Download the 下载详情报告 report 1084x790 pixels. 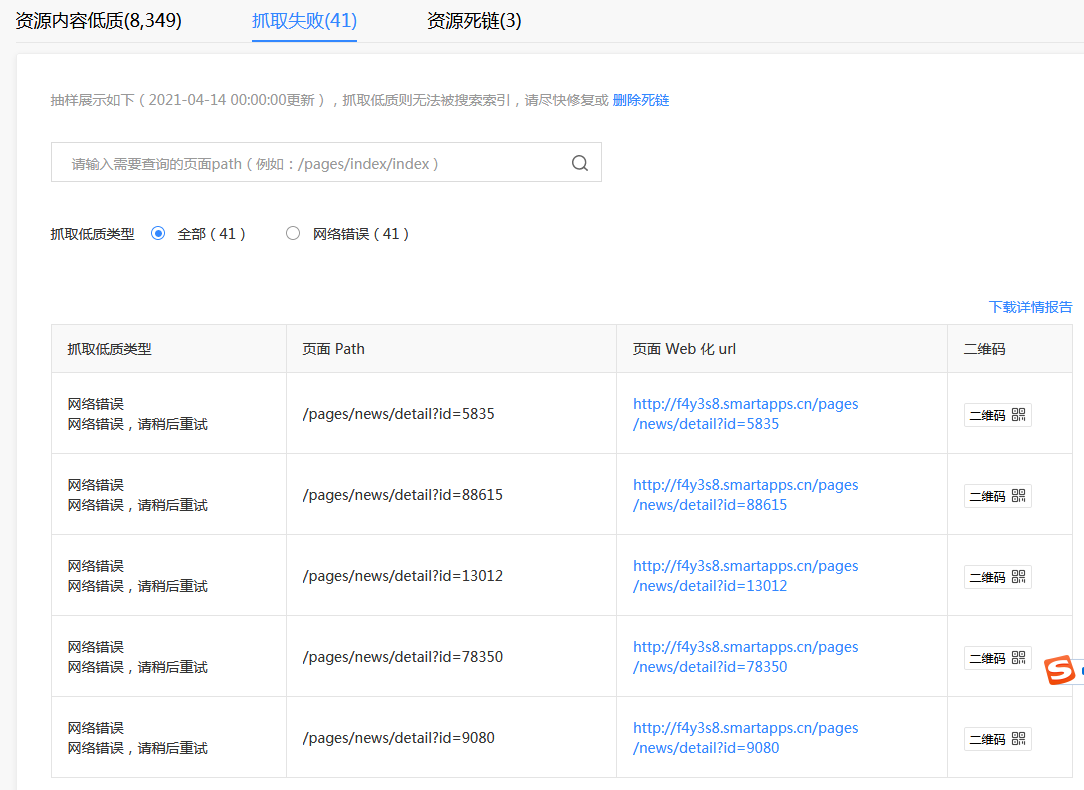pyautogui.click(x=1030, y=307)
